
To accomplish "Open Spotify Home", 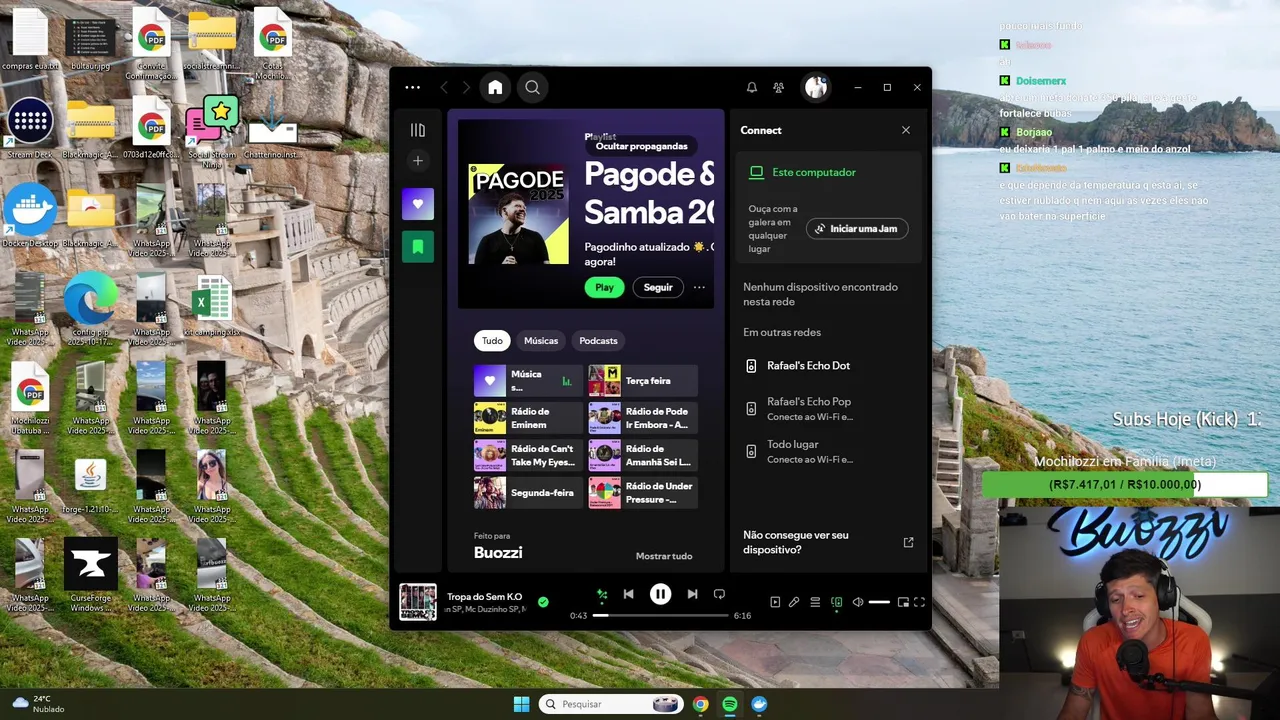I will pyautogui.click(x=495, y=88).
